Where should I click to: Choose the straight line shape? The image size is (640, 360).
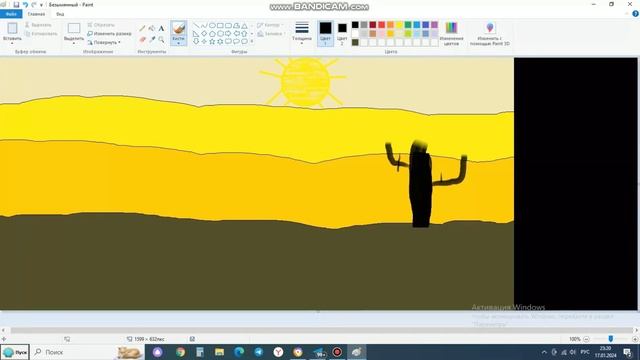(x=196, y=25)
